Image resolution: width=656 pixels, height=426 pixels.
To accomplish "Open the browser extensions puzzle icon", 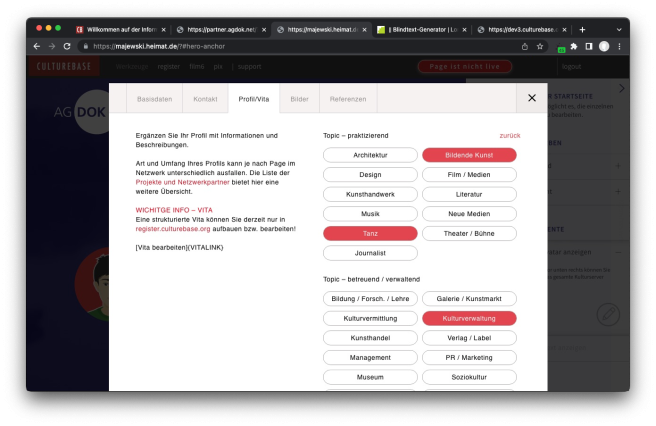I will click(x=574, y=46).
